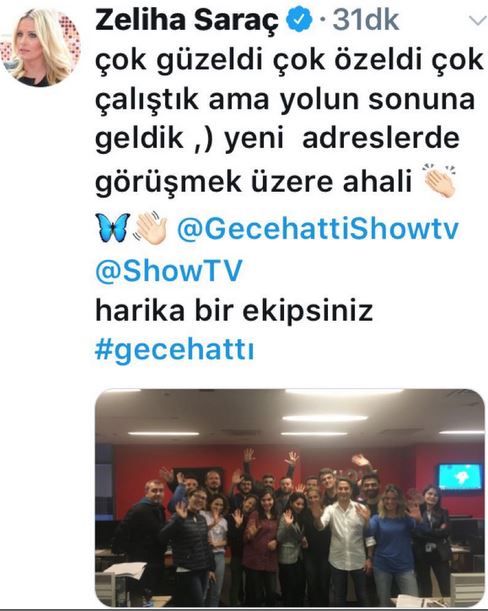488x611 pixels.
Task: Click the clapping hands emoji
Action: point(439,182)
